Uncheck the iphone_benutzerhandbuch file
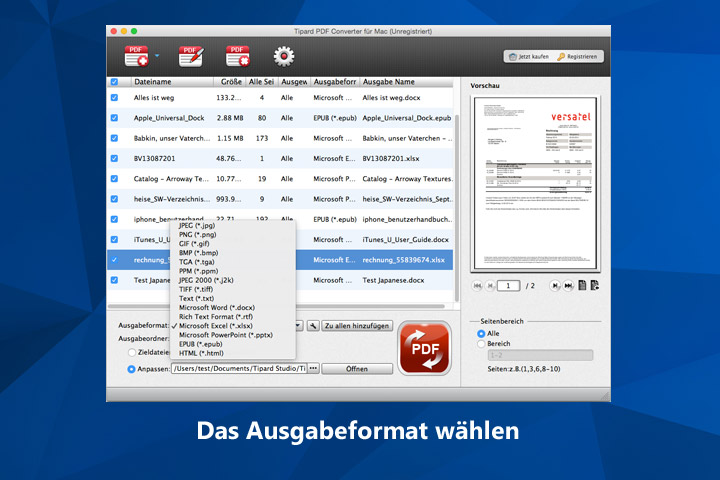The height and width of the screenshot is (480, 720). click(114, 219)
